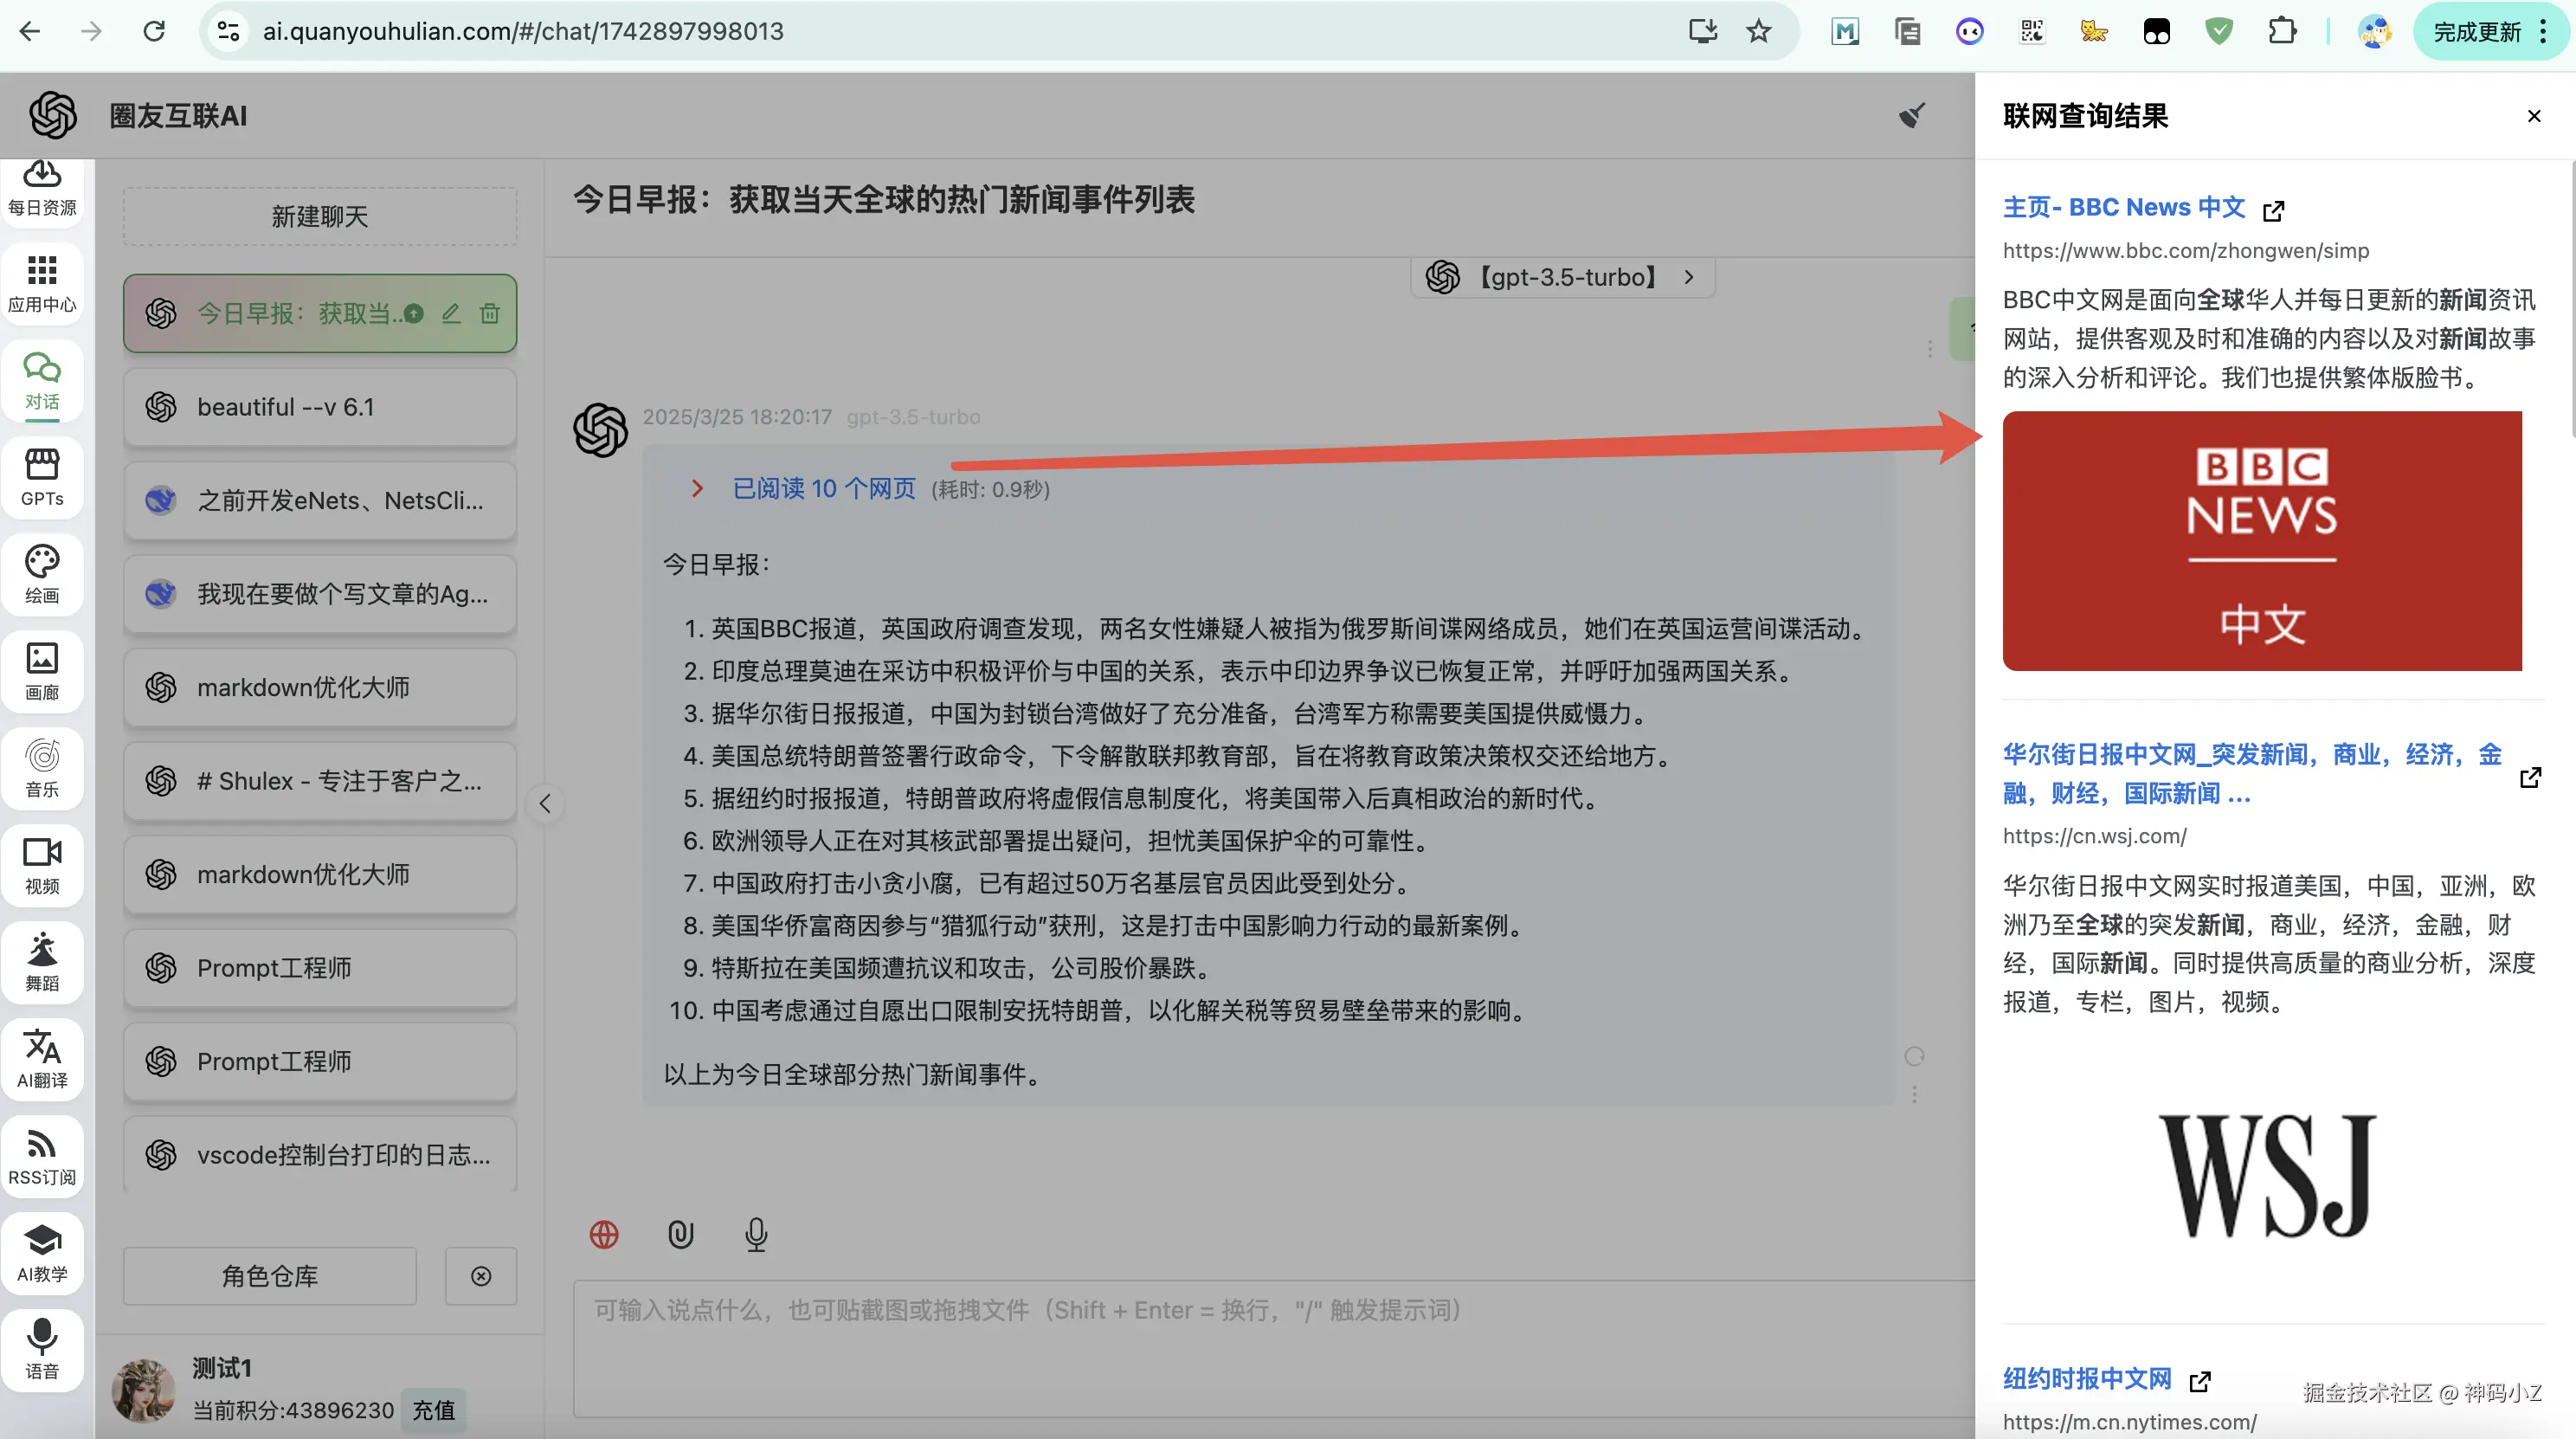The image size is (2576, 1439).
Task: Click the 充值 recharge button
Action: (433, 1410)
